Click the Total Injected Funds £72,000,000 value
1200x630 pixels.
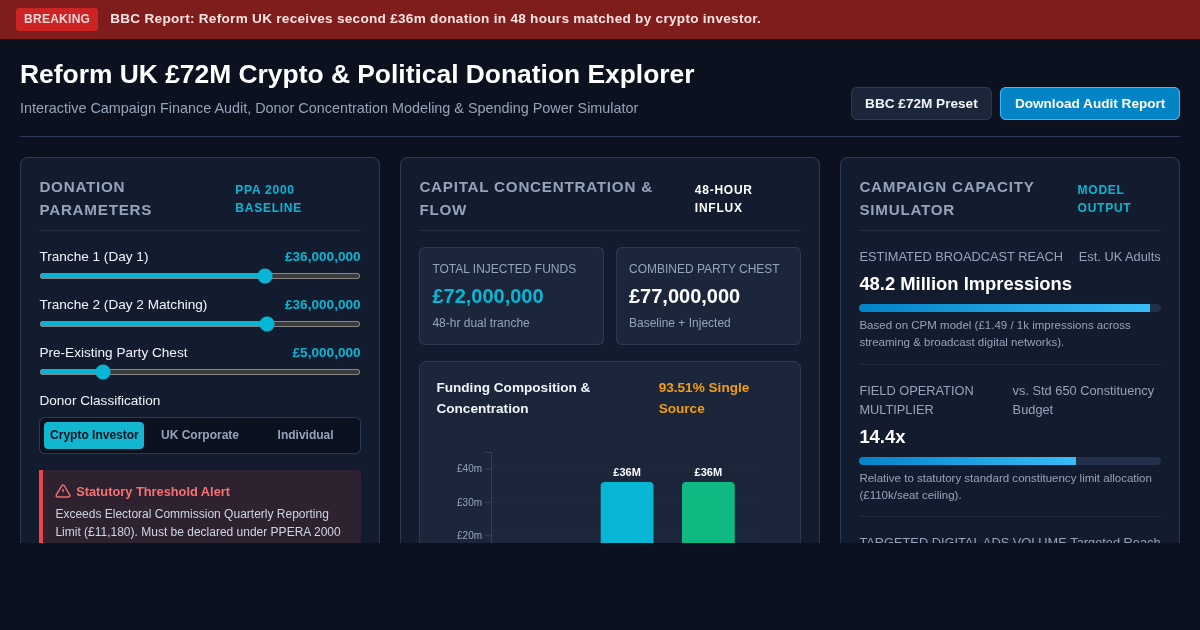coord(488,296)
